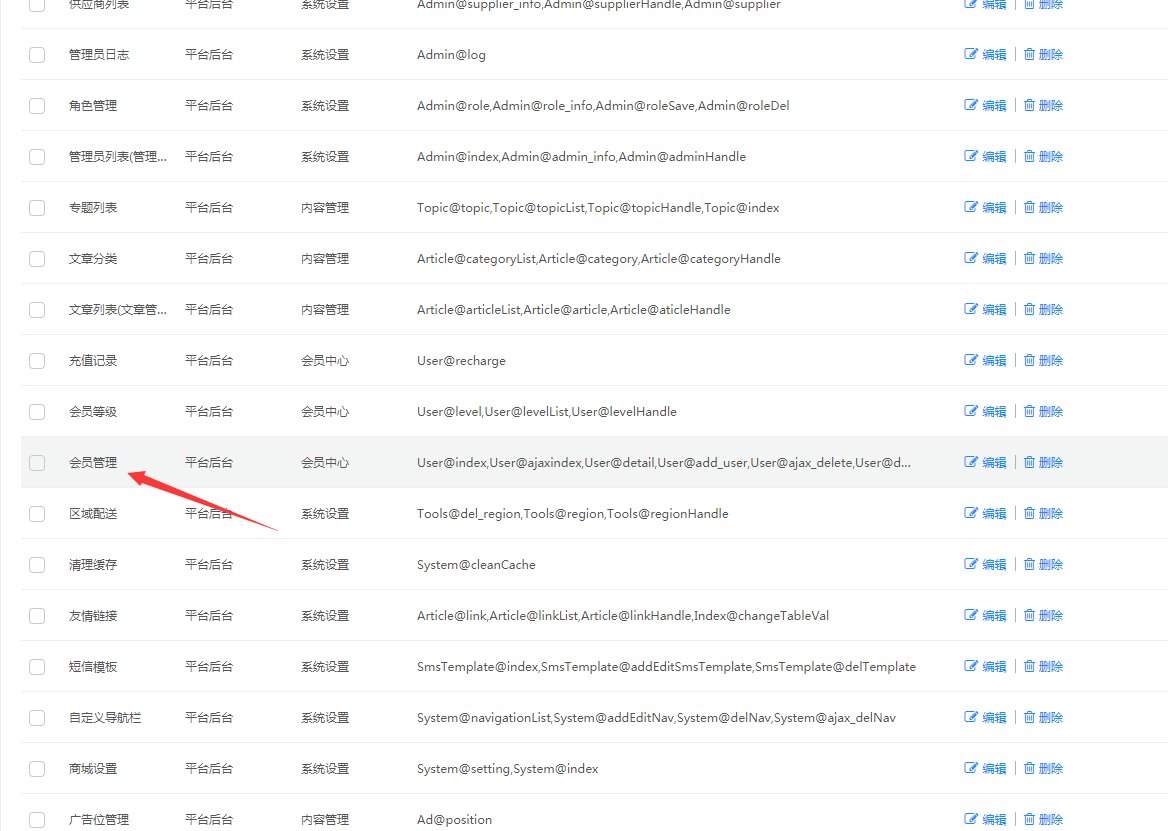Screen dimensions: 1168x831
Task: Click trash icon in 自定义导航栏 row
Action: pyautogui.click(x=1029, y=717)
